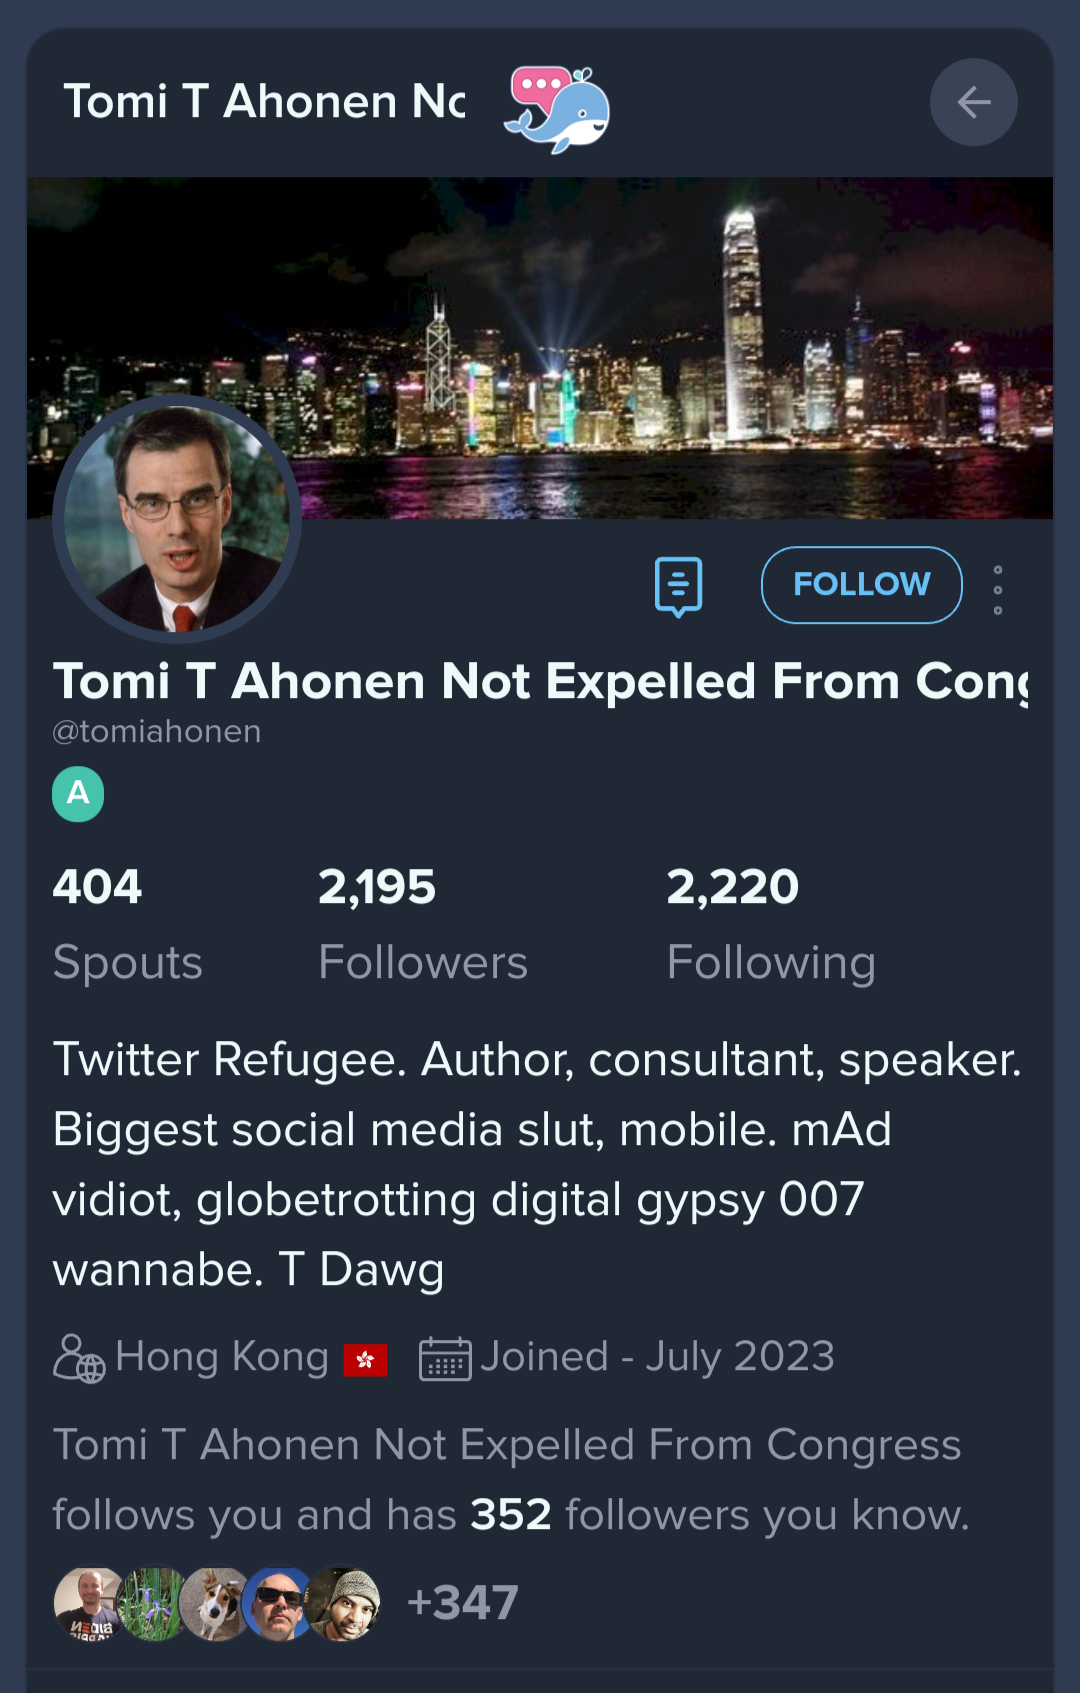Open the message chat bubble icon

pyautogui.click(x=678, y=586)
